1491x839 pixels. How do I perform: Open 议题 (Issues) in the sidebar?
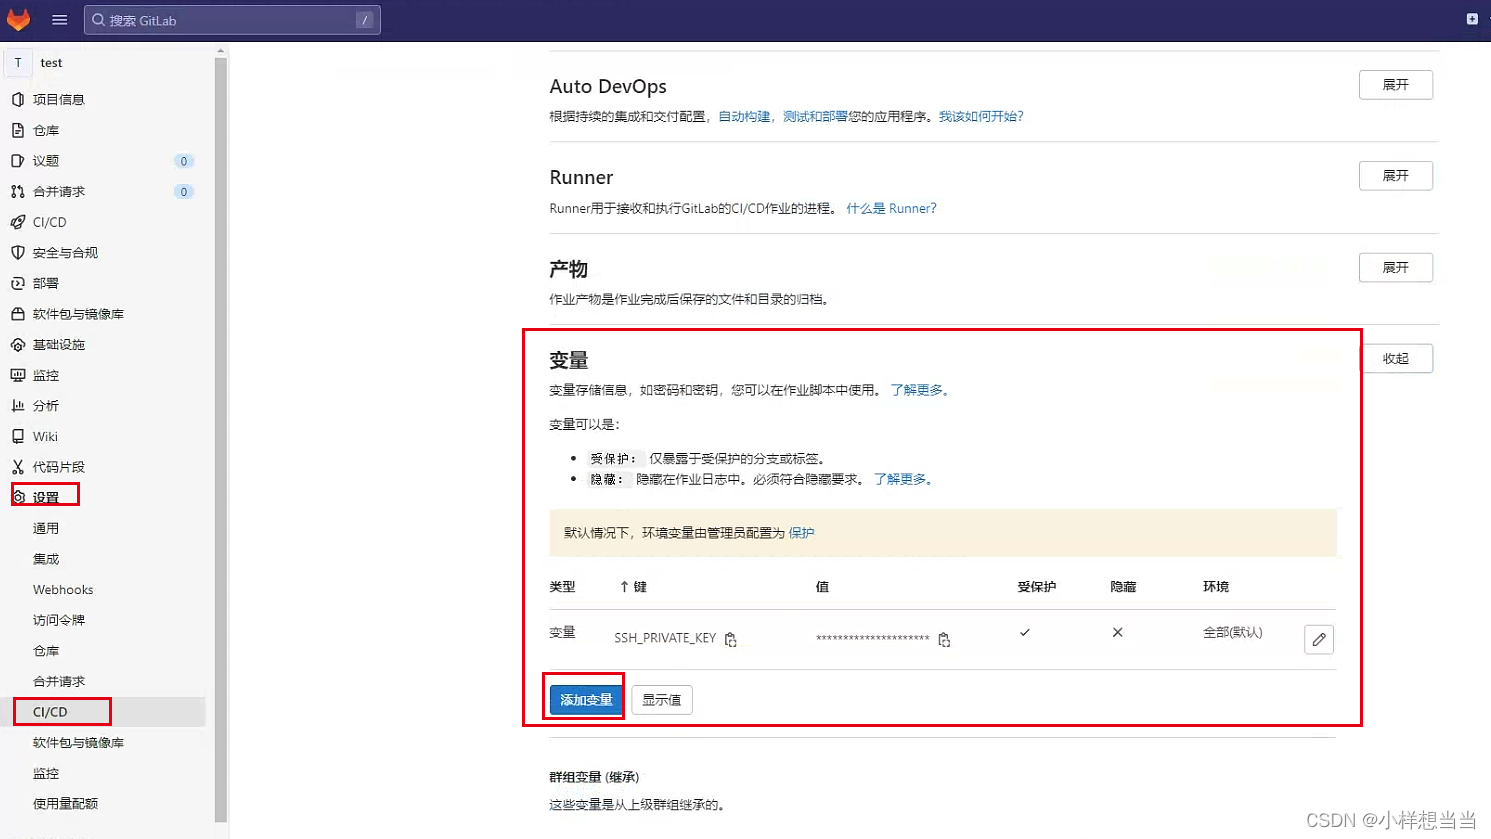(47, 160)
